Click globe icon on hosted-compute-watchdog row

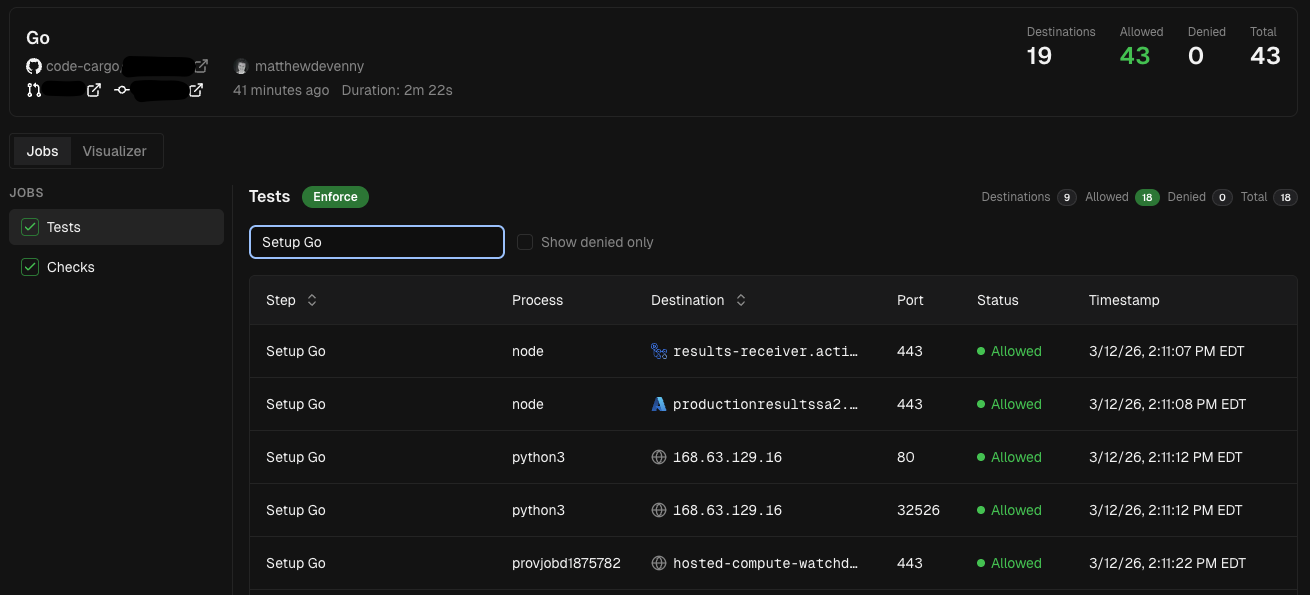(659, 563)
